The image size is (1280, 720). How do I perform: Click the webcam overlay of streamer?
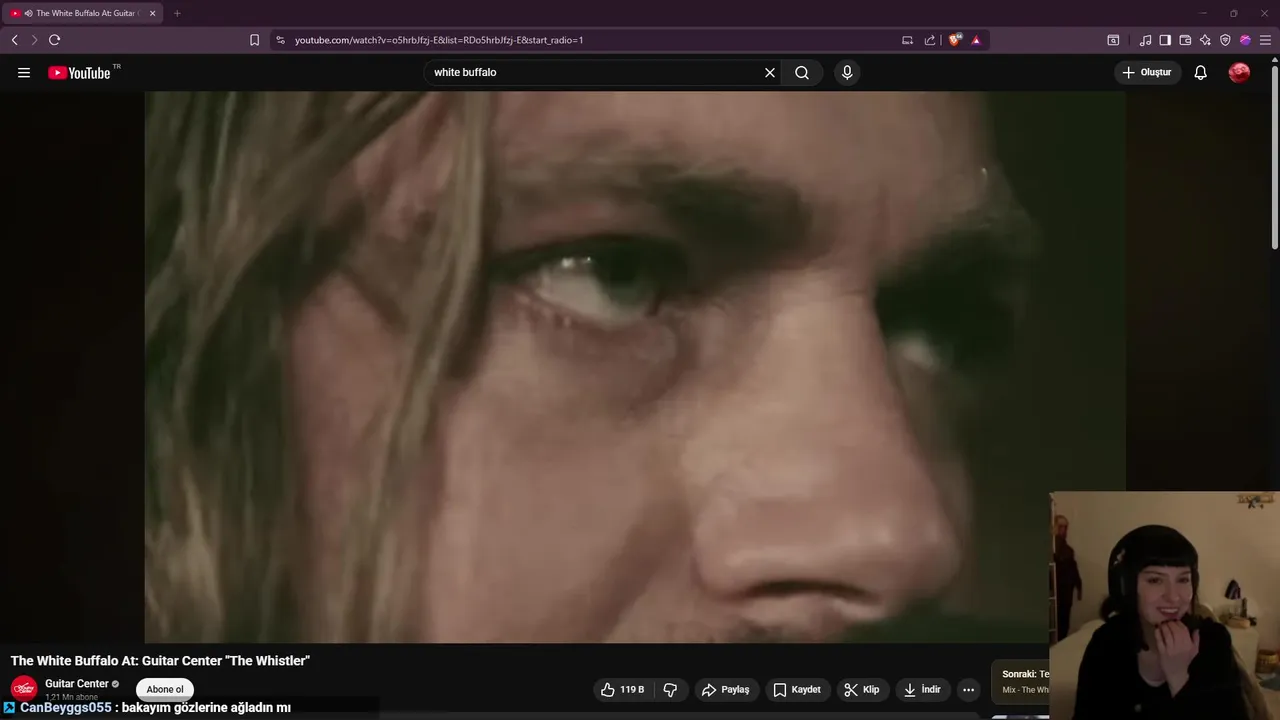(1164, 606)
